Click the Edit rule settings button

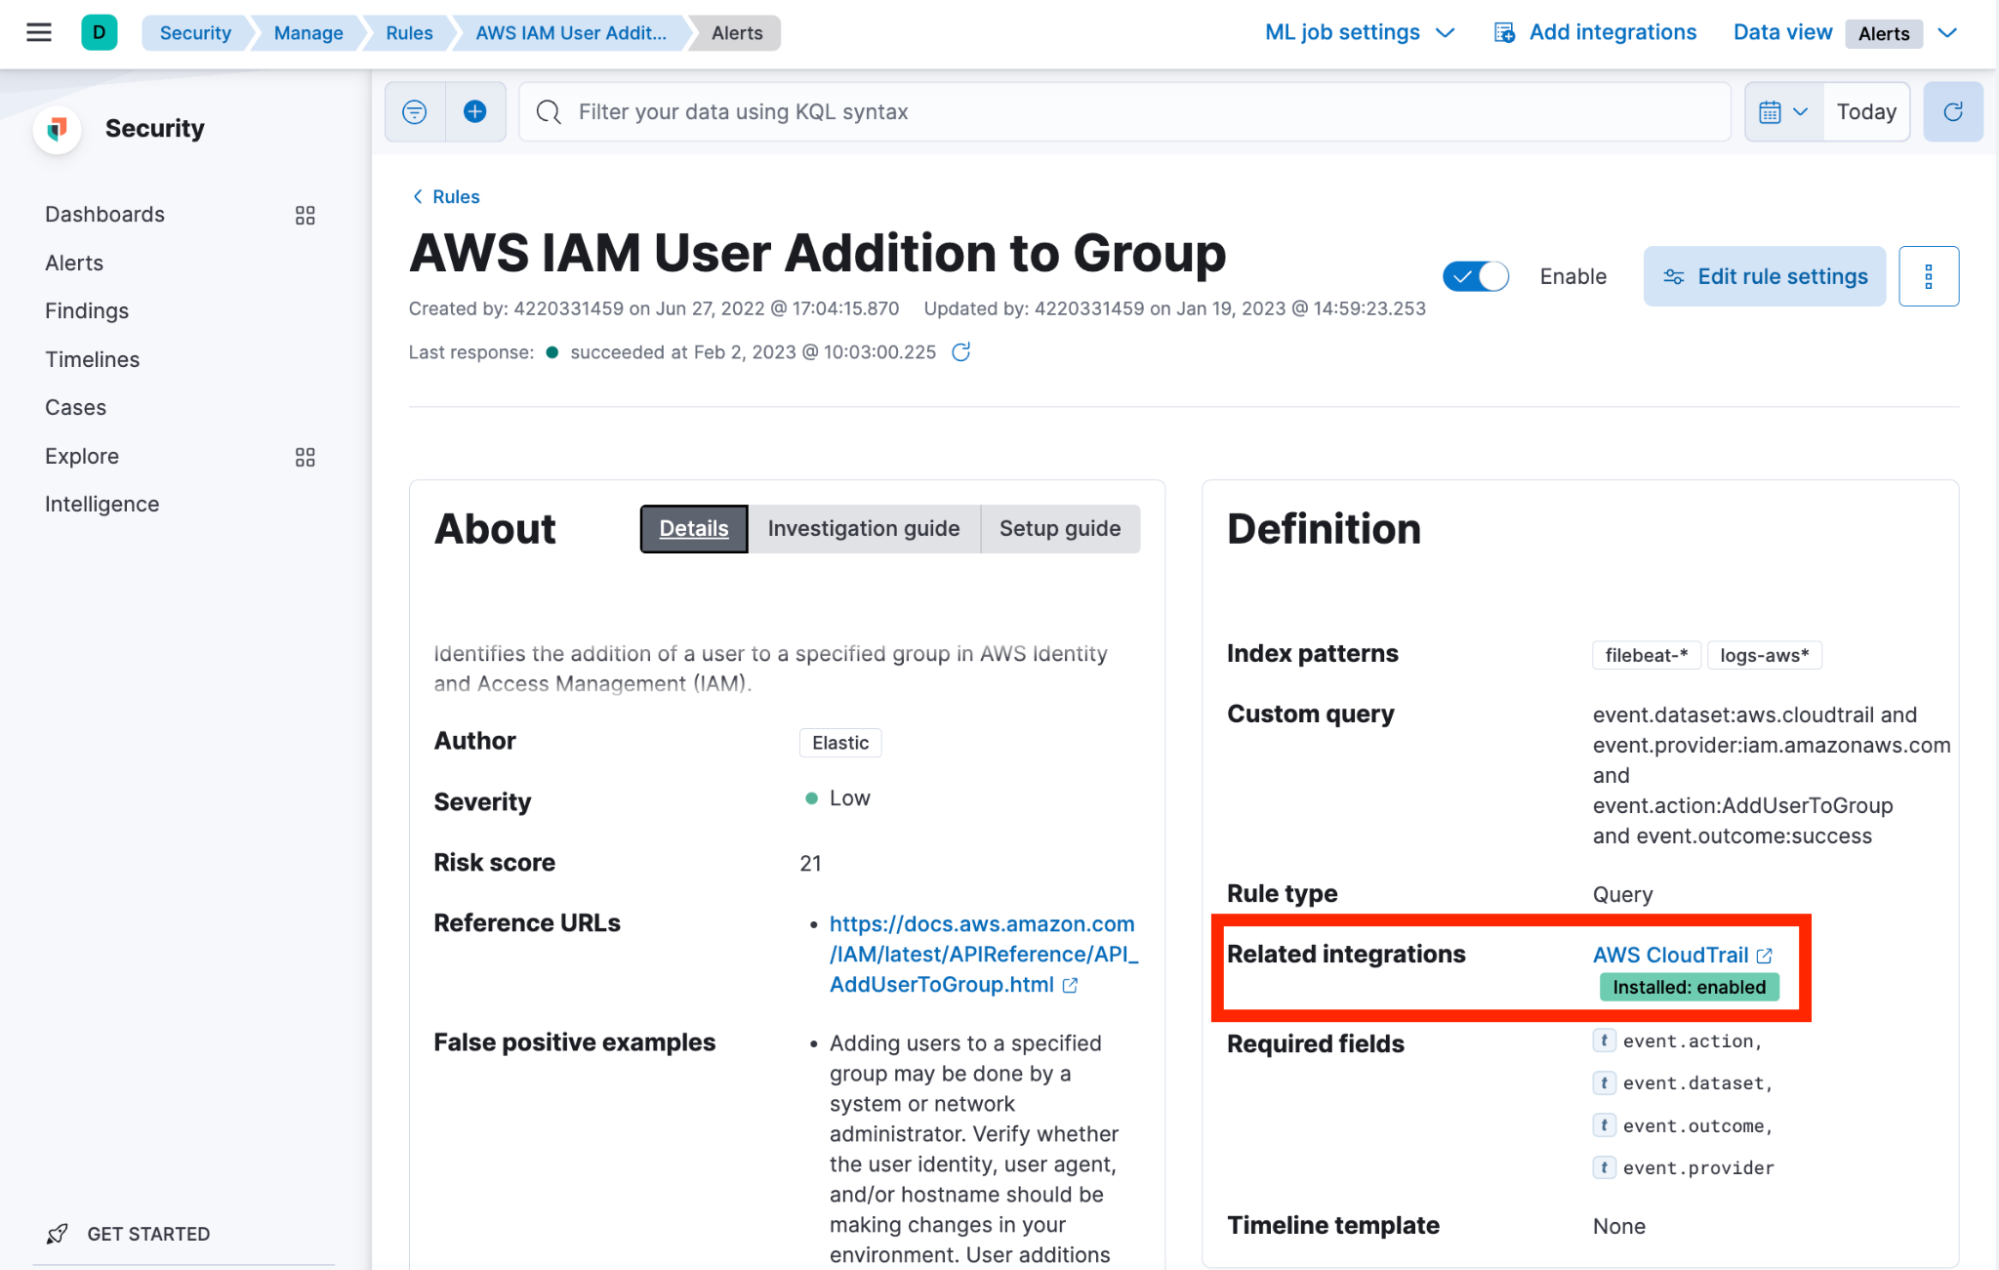coord(1764,275)
